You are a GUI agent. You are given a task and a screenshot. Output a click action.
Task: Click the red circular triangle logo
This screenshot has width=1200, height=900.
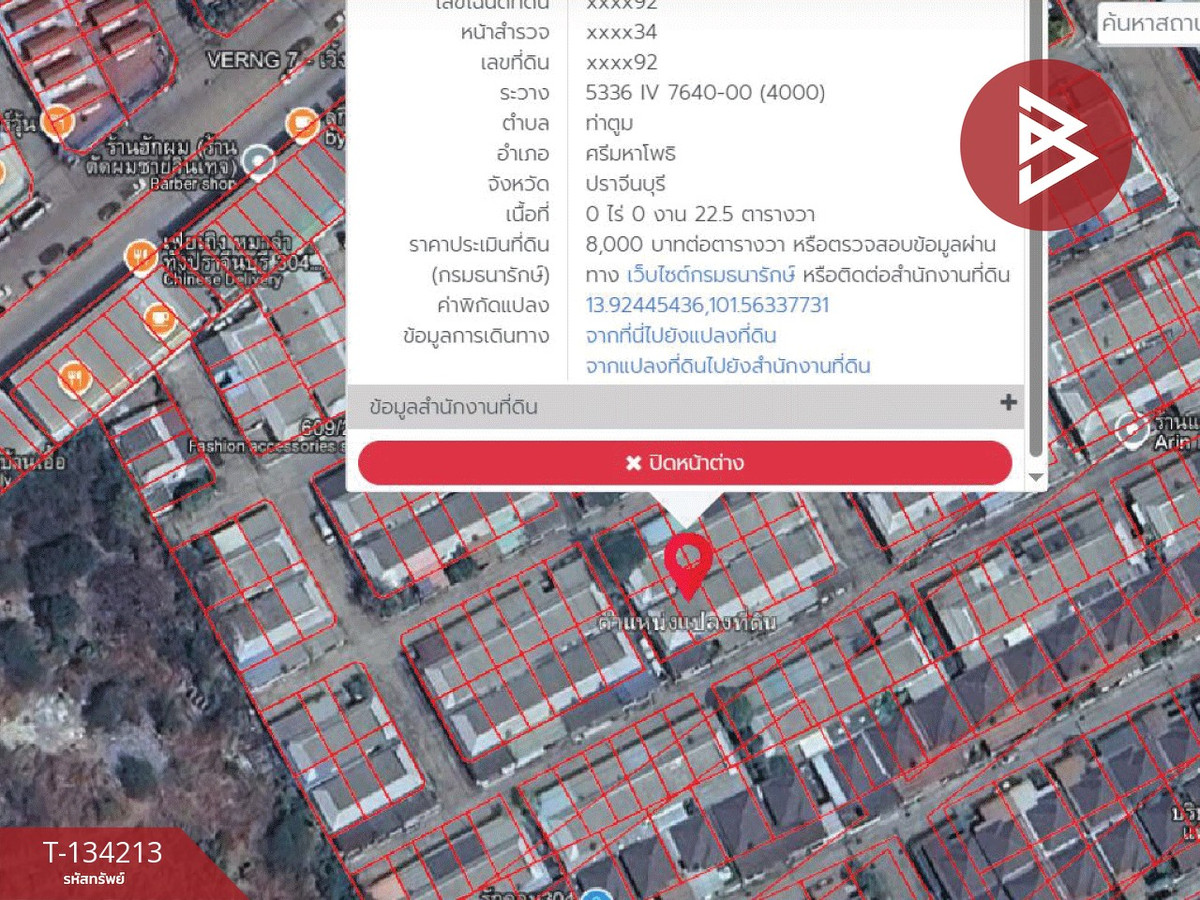[1046, 145]
